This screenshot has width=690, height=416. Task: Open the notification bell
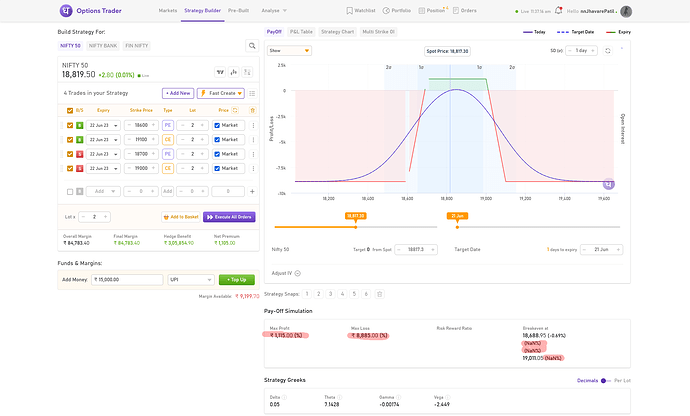(559, 12)
